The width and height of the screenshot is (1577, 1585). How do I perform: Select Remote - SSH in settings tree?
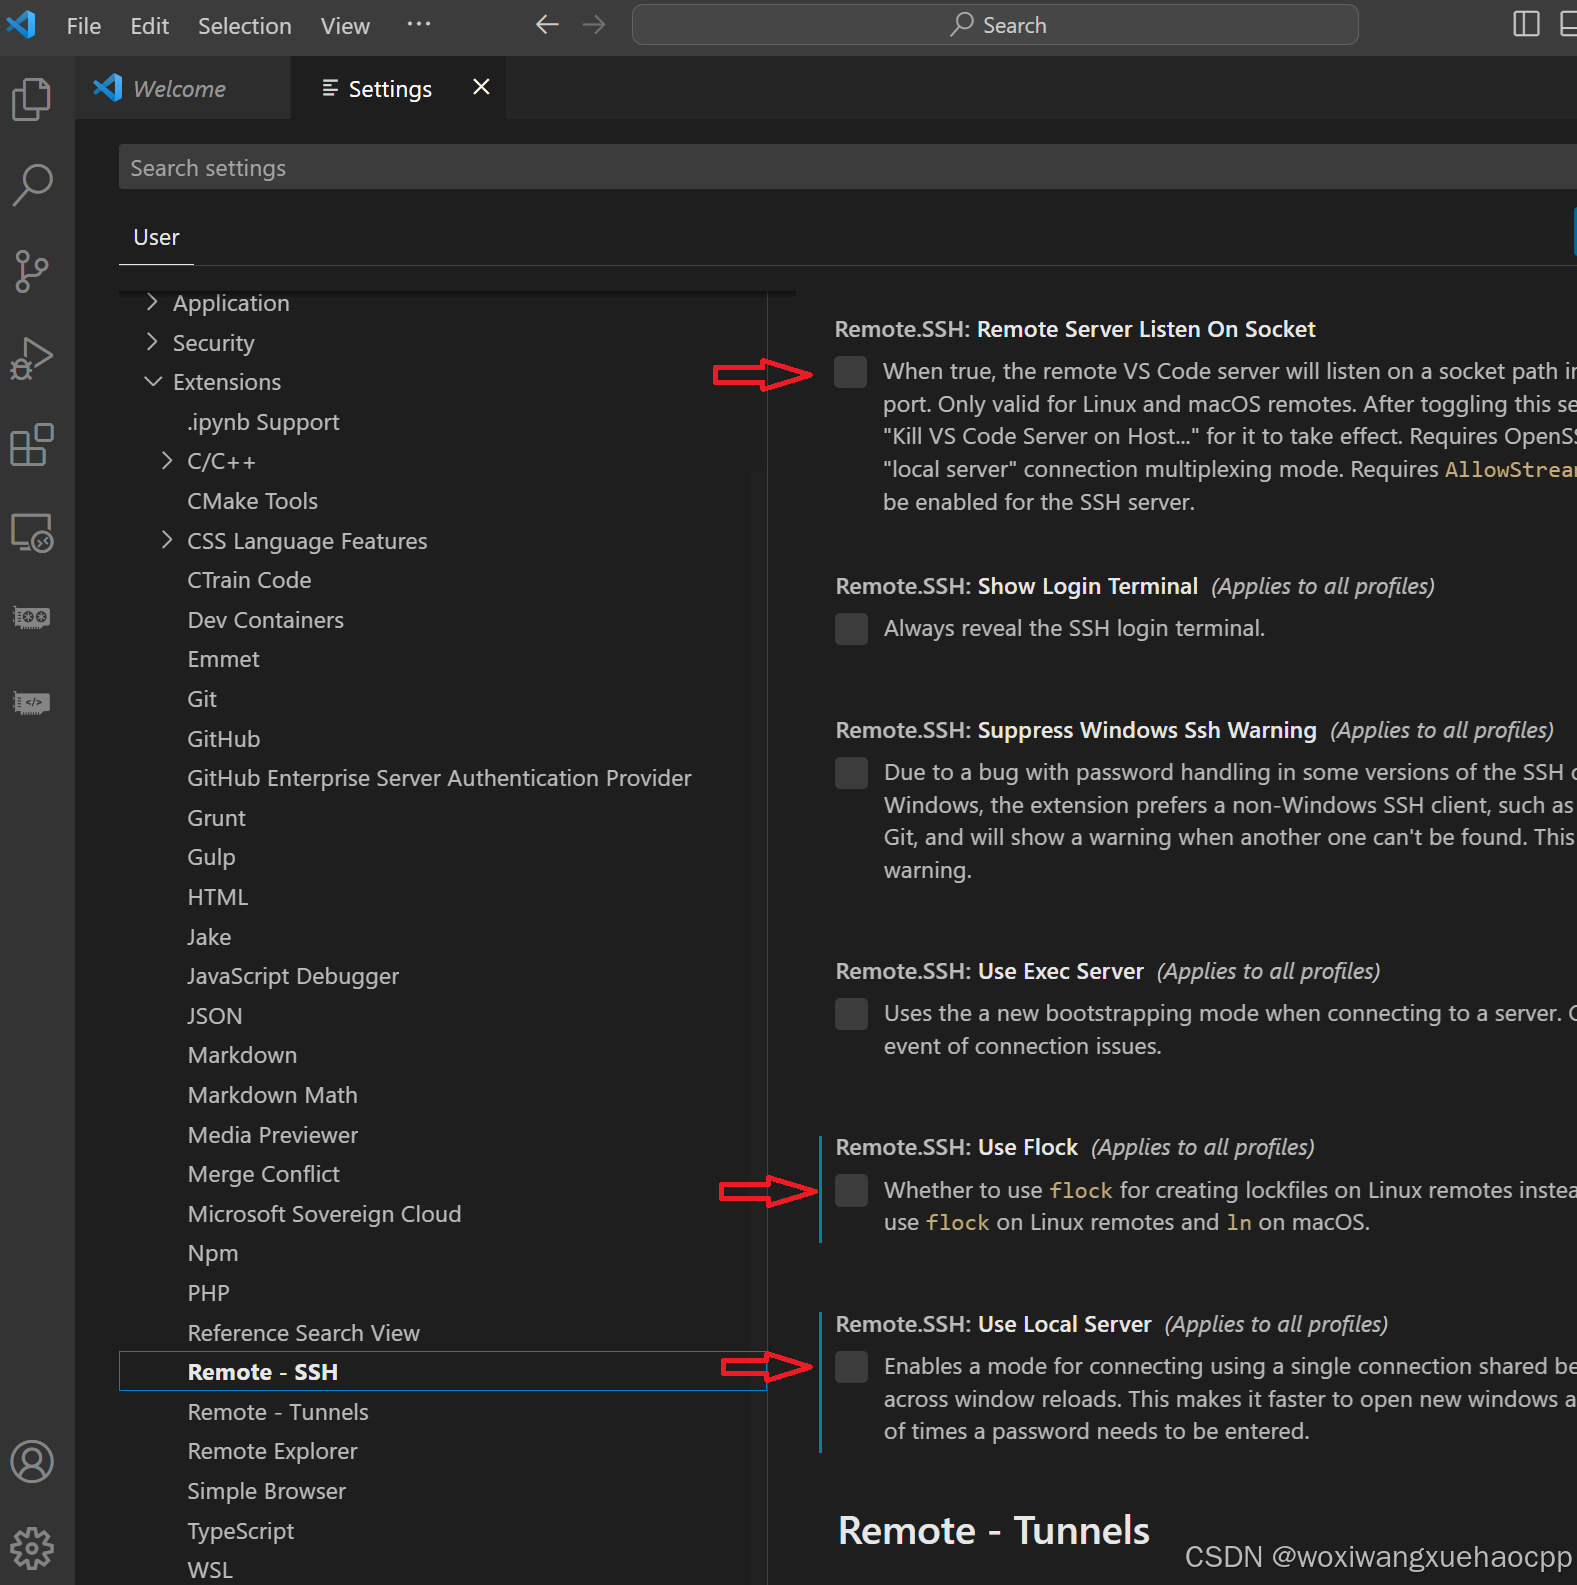[x=443, y=1372]
